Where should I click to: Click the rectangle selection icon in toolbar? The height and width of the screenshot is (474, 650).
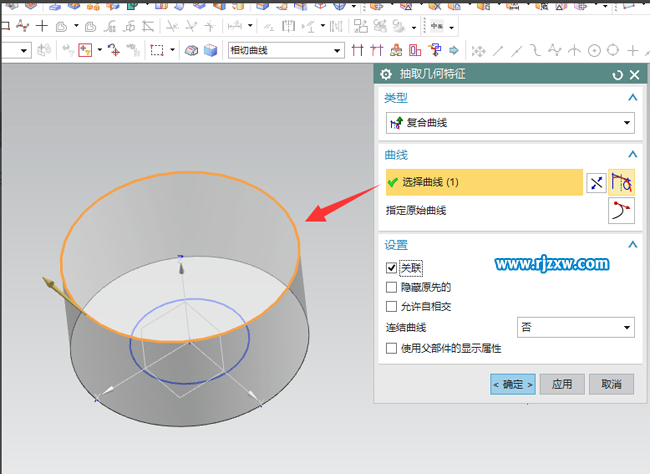tap(156, 50)
